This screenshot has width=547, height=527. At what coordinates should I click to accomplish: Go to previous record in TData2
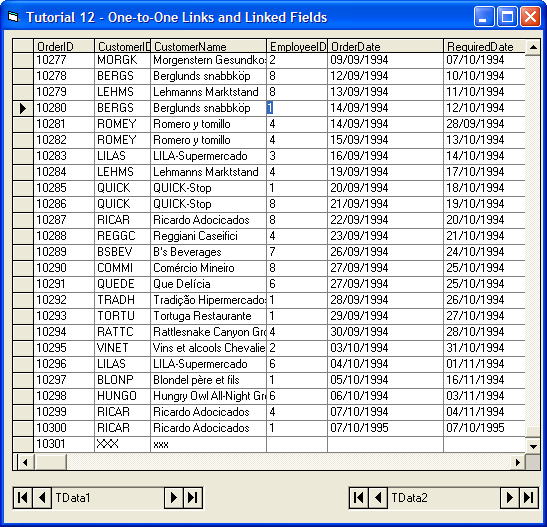click(x=378, y=497)
